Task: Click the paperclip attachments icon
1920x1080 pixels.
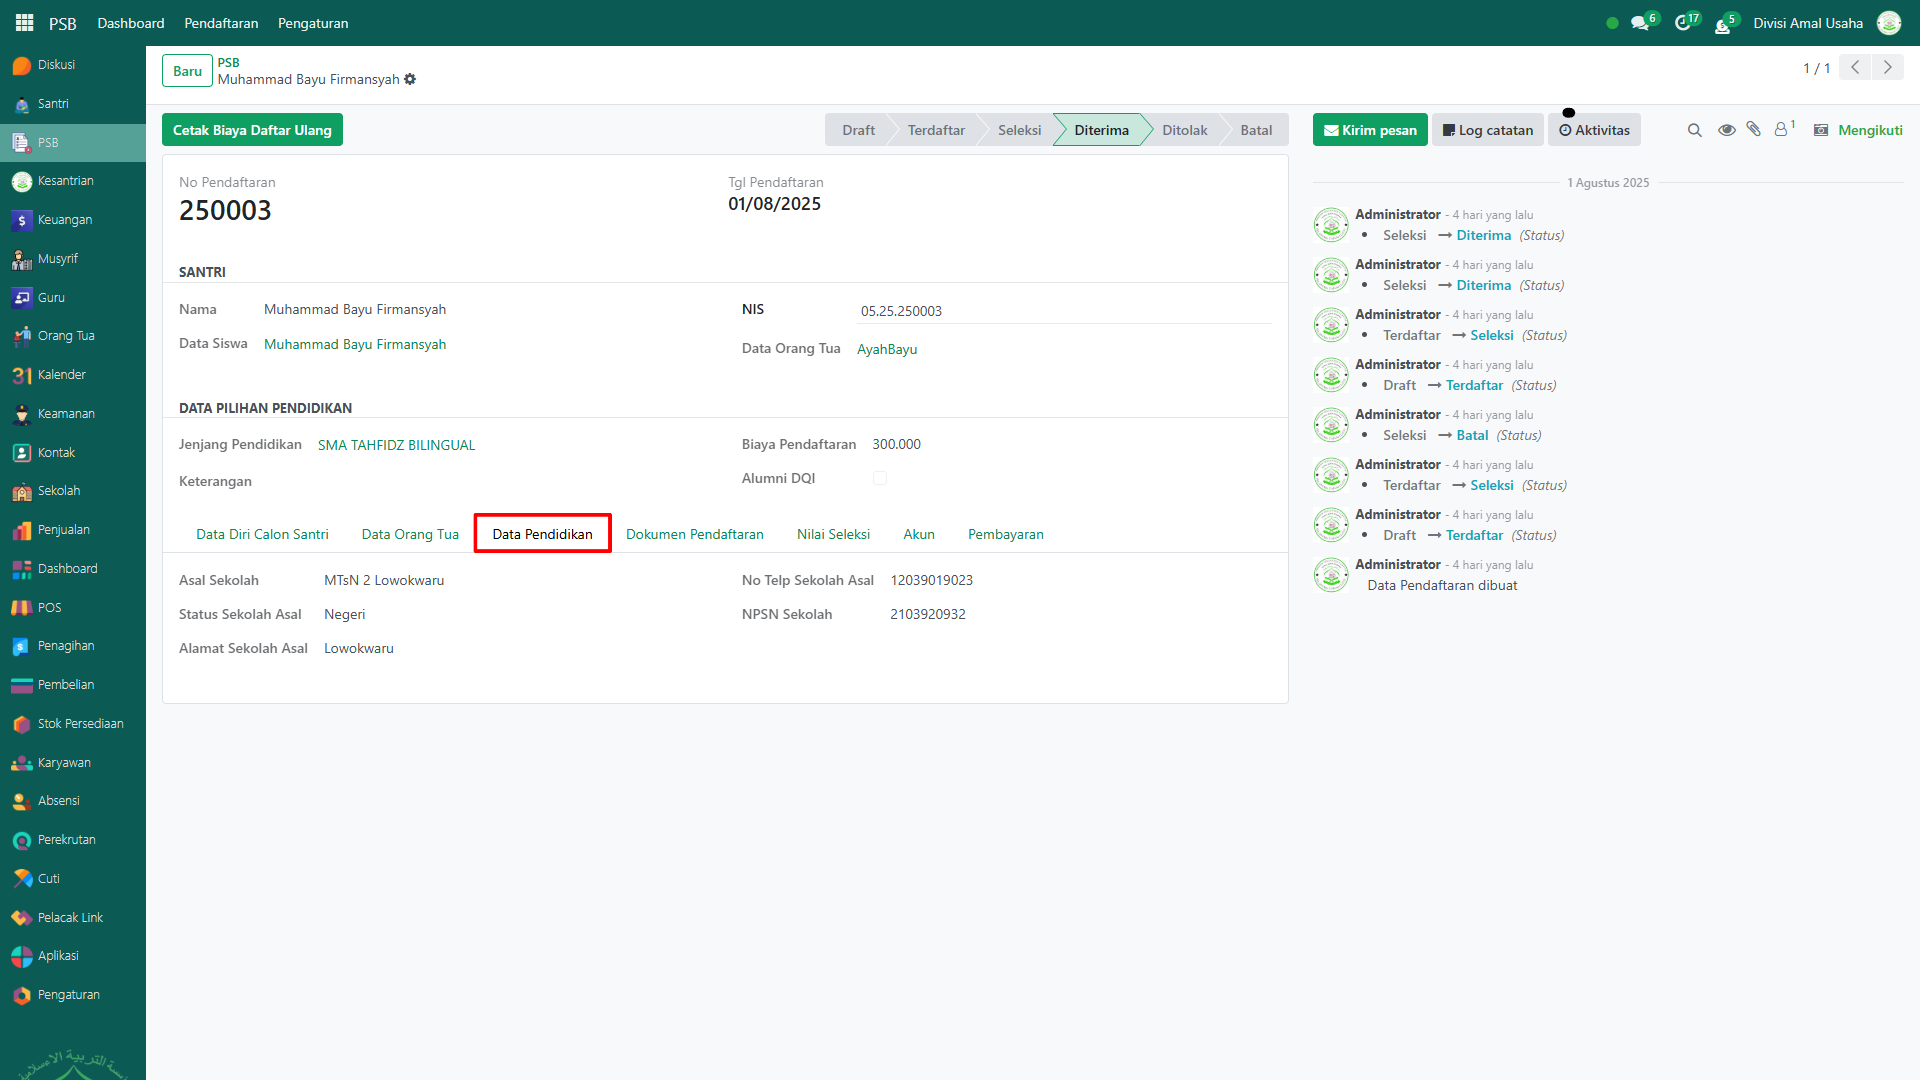Action: tap(1754, 129)
